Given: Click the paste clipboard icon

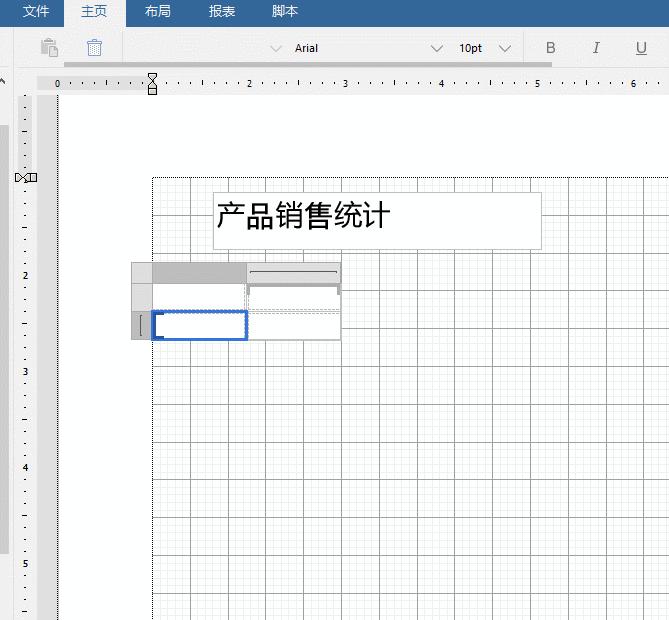Looking at the screenshot, I should point(49,47).
